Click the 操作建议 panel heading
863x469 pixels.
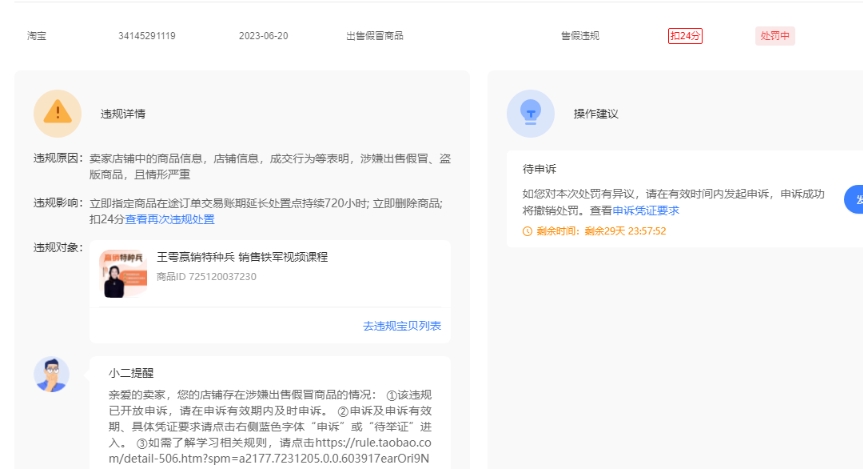coord(596,114)
